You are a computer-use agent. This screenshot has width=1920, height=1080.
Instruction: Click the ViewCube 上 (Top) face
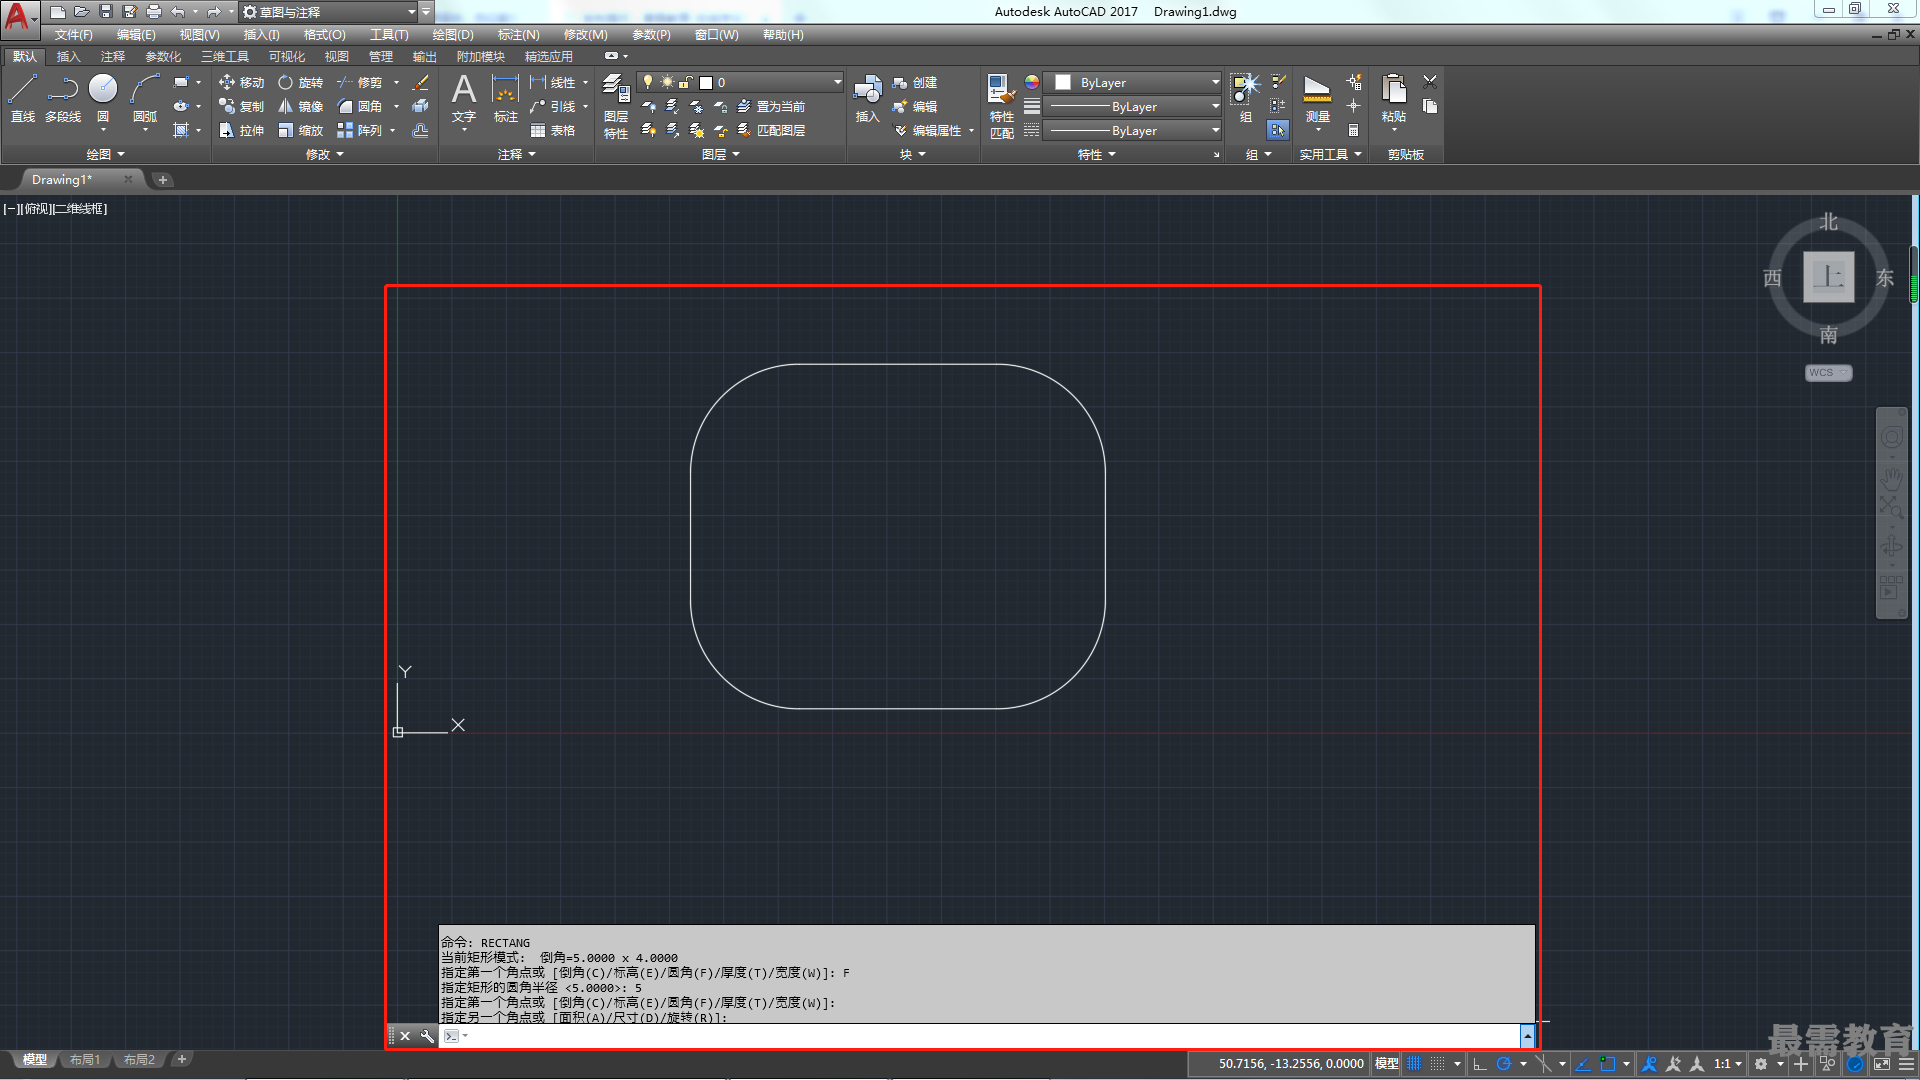tap(1828, 277)
